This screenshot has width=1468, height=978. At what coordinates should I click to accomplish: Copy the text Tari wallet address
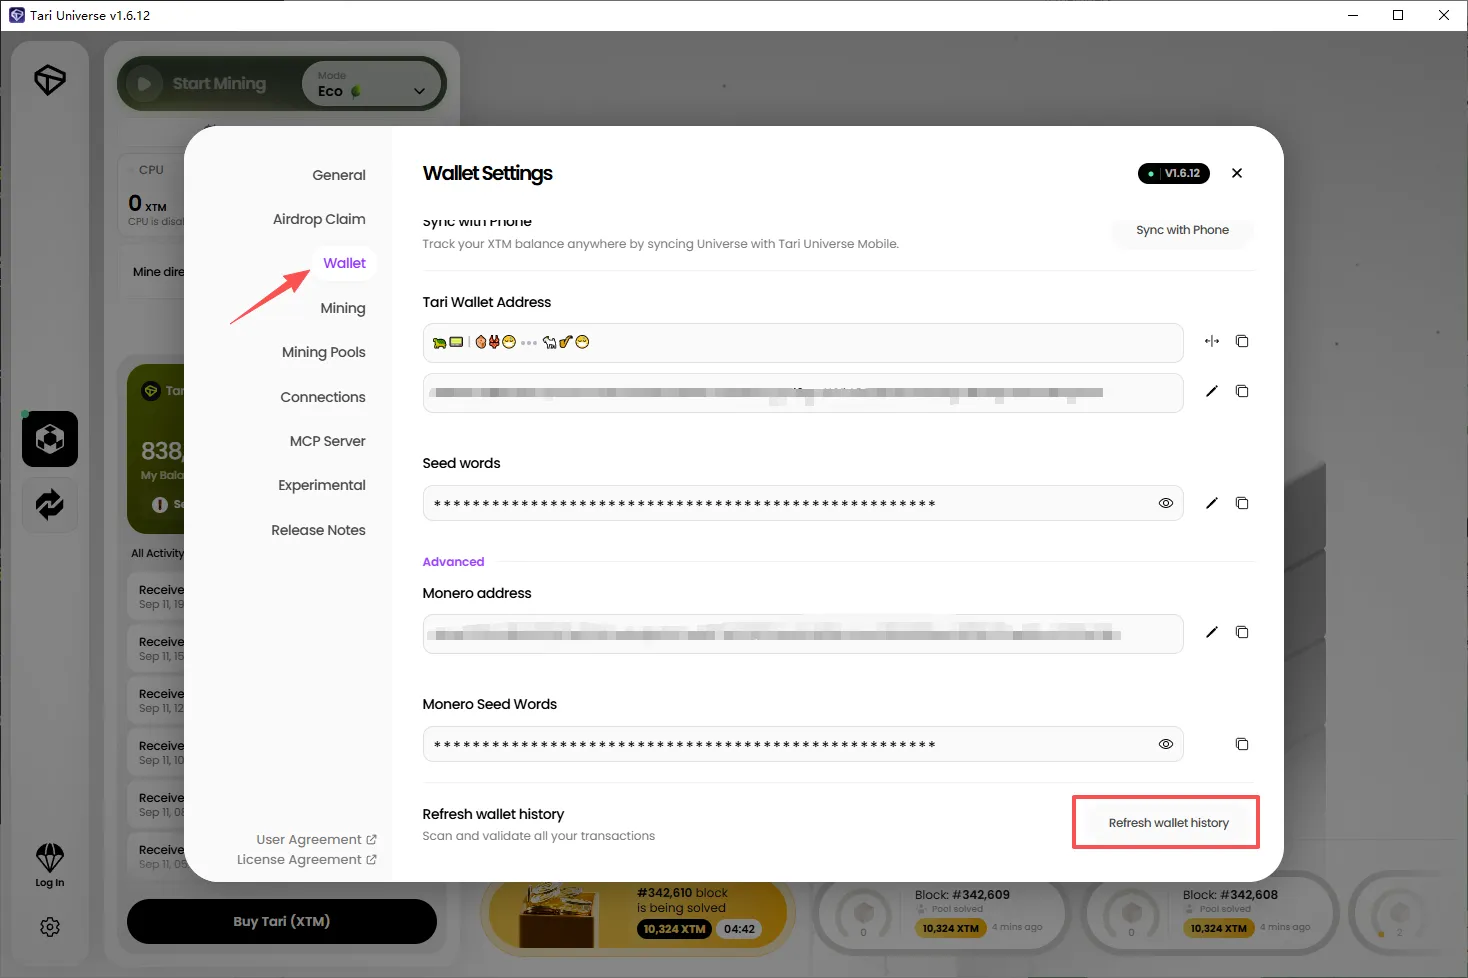point(1242,391)
